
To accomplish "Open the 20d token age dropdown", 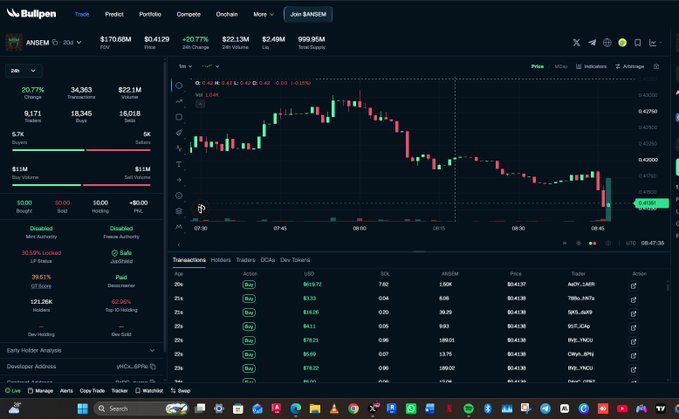I will [72, 42].
